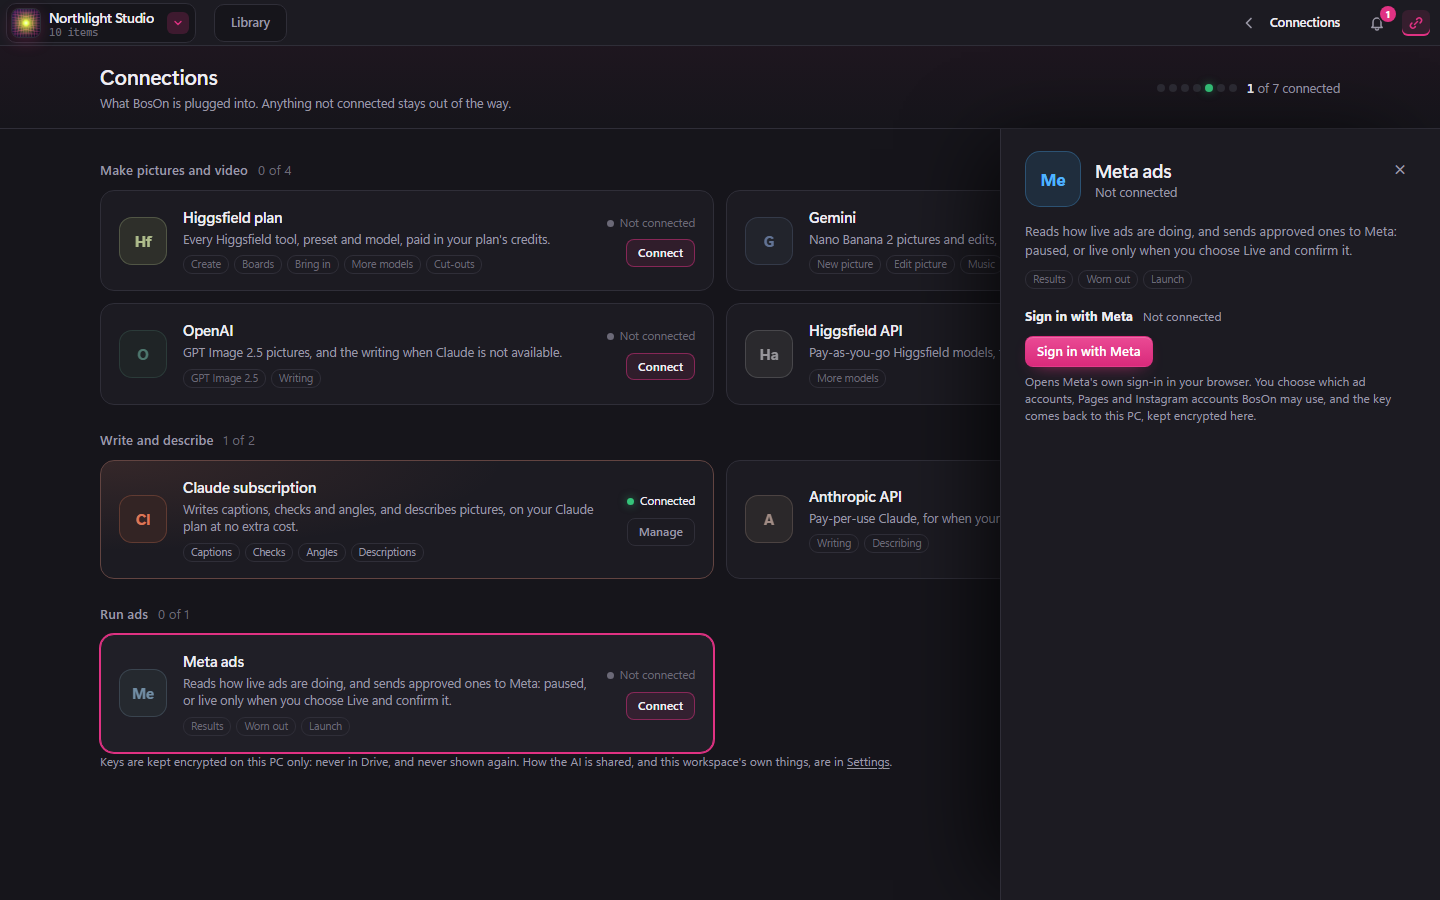Click the Describing tag under Anthropic API

897,543
